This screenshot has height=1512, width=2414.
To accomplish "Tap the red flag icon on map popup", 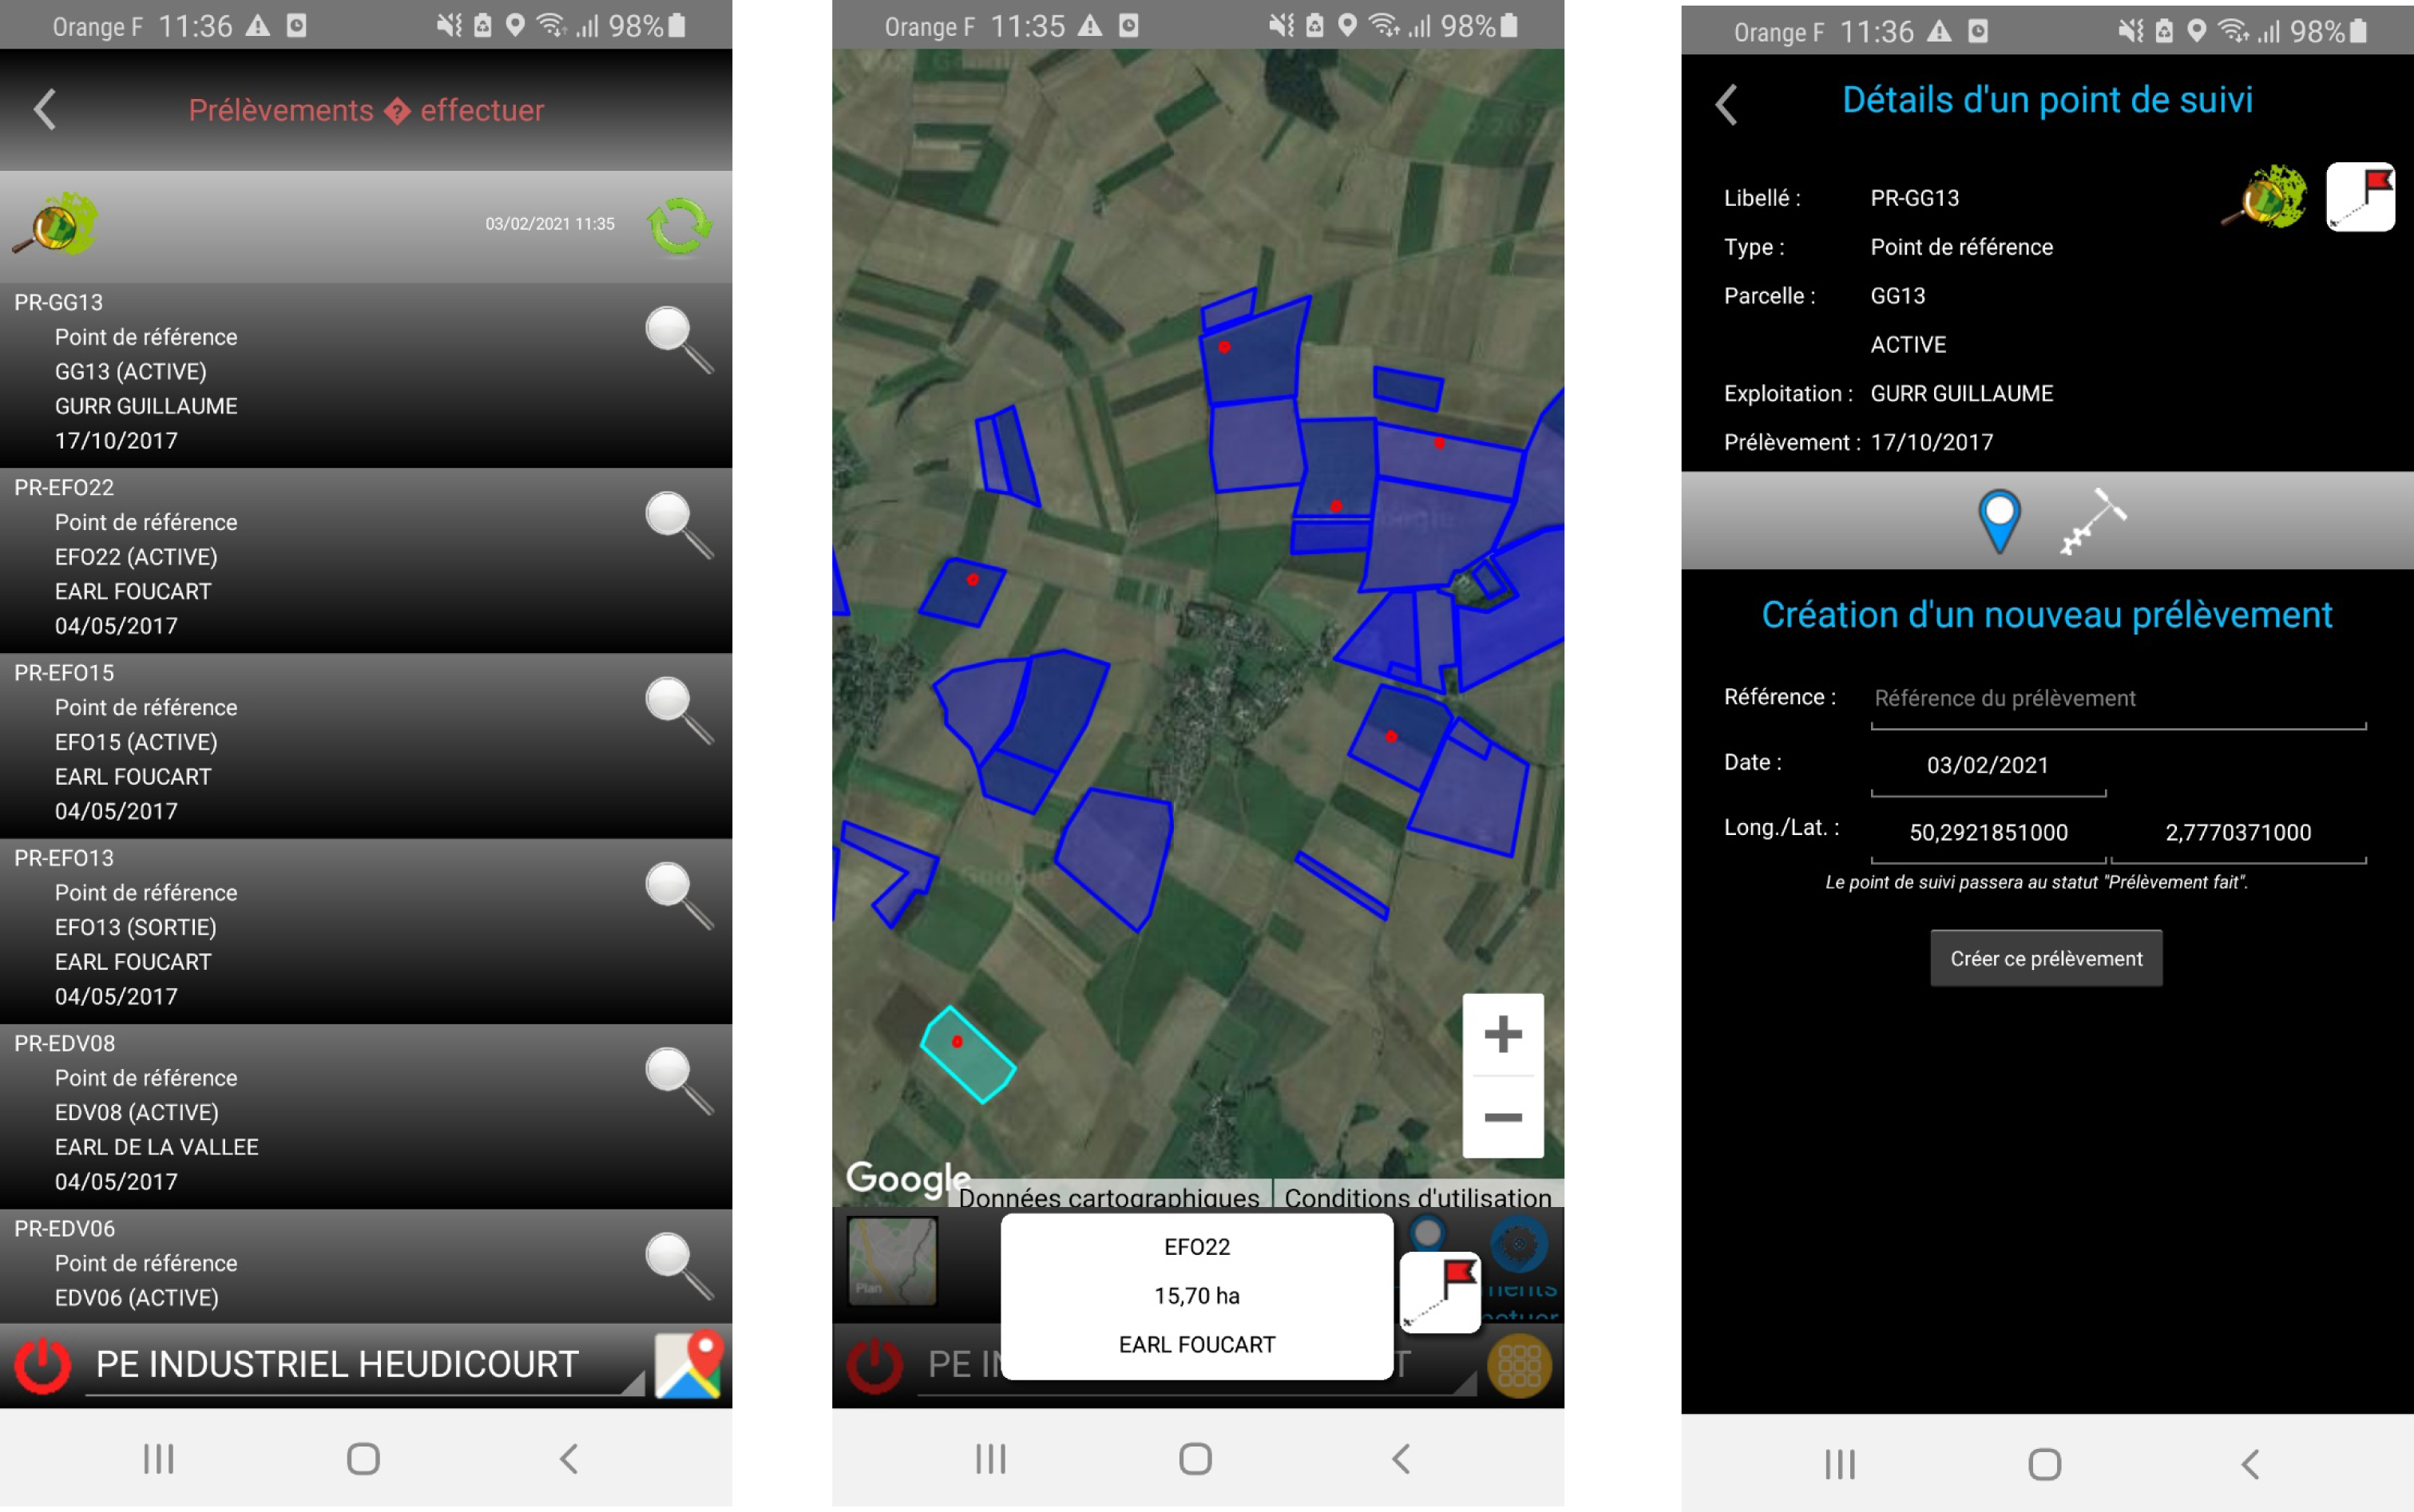I will point(1439,1293).
